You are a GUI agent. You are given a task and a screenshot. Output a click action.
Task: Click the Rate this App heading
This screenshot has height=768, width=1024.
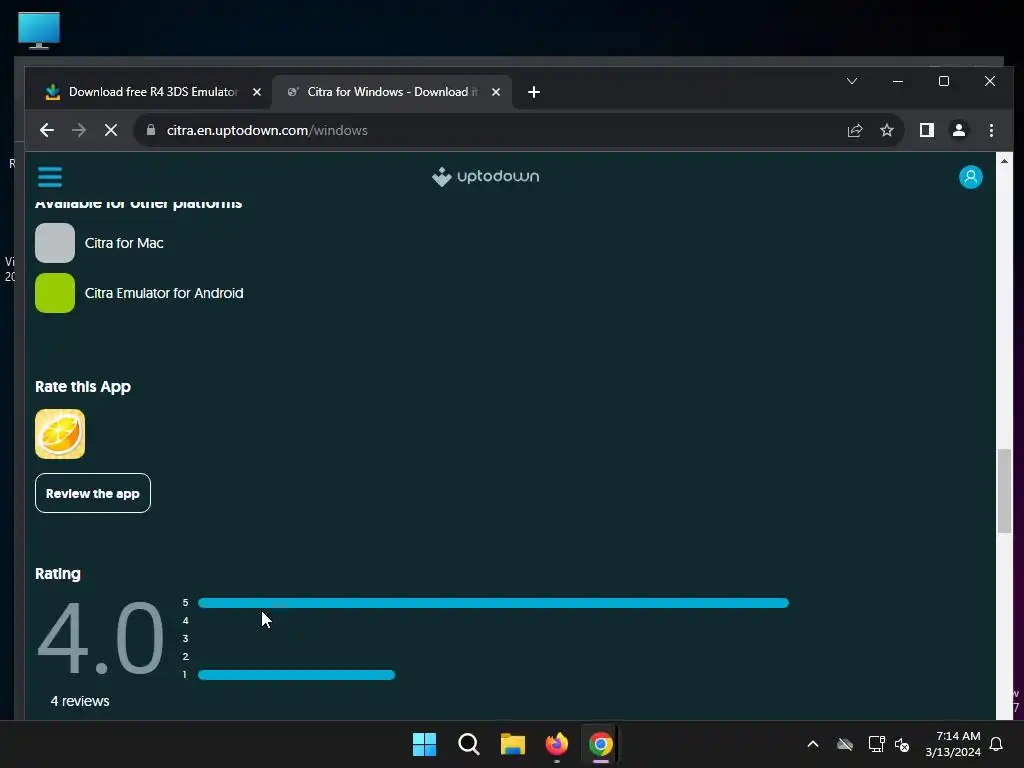point(83,387)
